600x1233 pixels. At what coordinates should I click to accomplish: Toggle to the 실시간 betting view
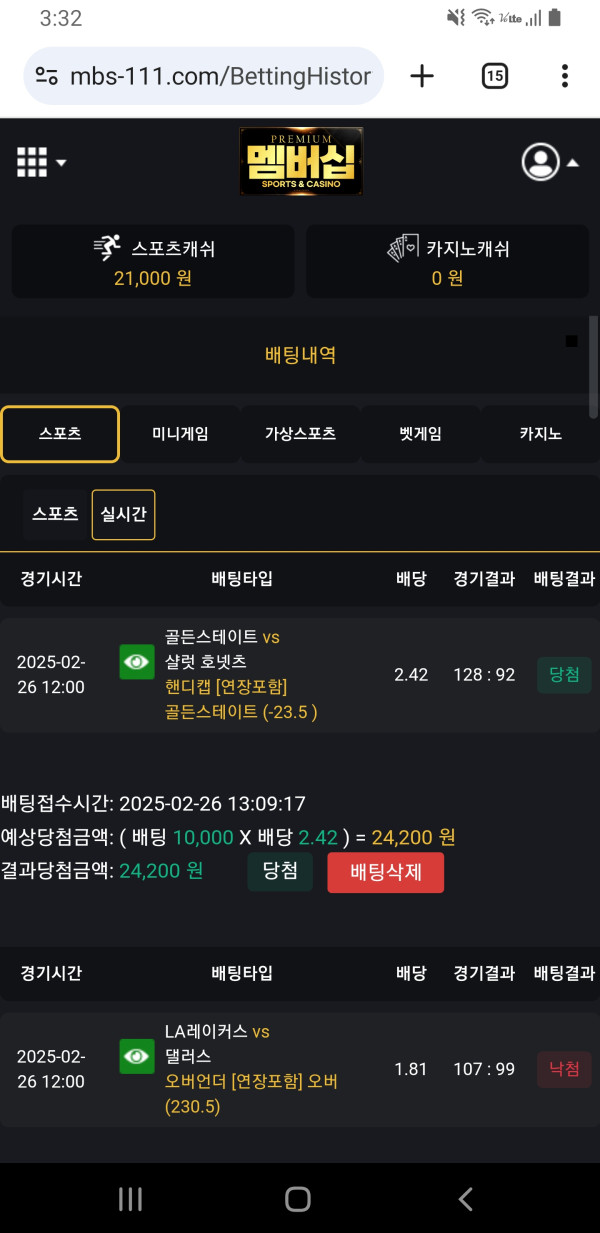coord(123,514)
